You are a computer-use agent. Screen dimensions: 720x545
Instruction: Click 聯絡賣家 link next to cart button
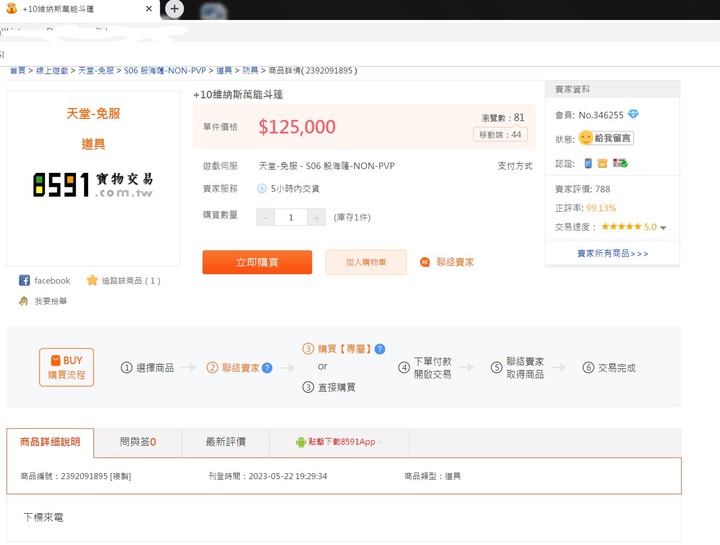tap(455, 262)
